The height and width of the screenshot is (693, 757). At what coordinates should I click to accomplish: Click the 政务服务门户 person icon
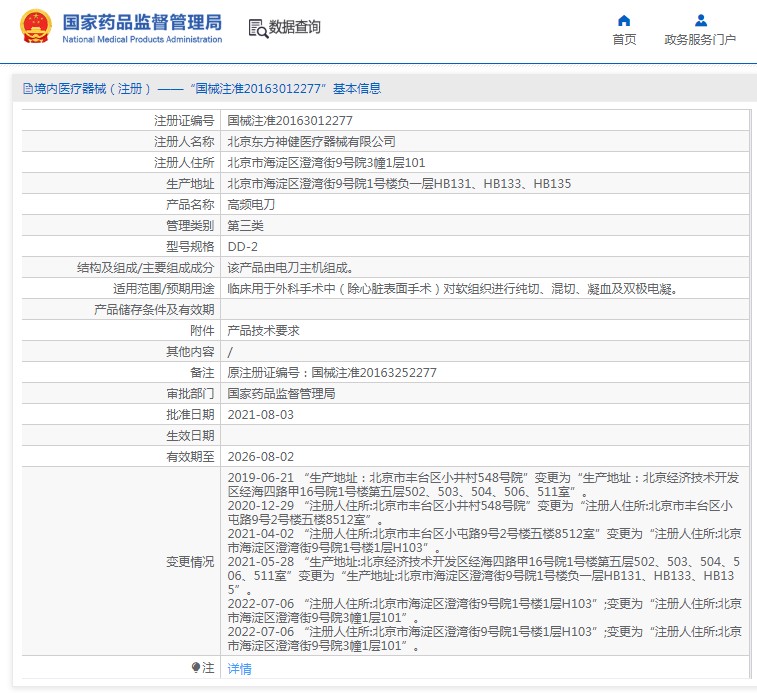[700, 20]
